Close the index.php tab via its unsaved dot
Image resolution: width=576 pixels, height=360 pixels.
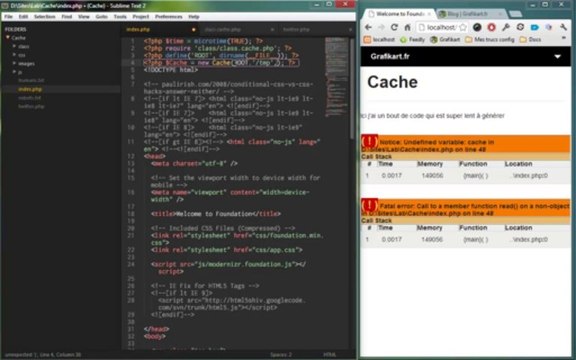(x=194, y=29)
